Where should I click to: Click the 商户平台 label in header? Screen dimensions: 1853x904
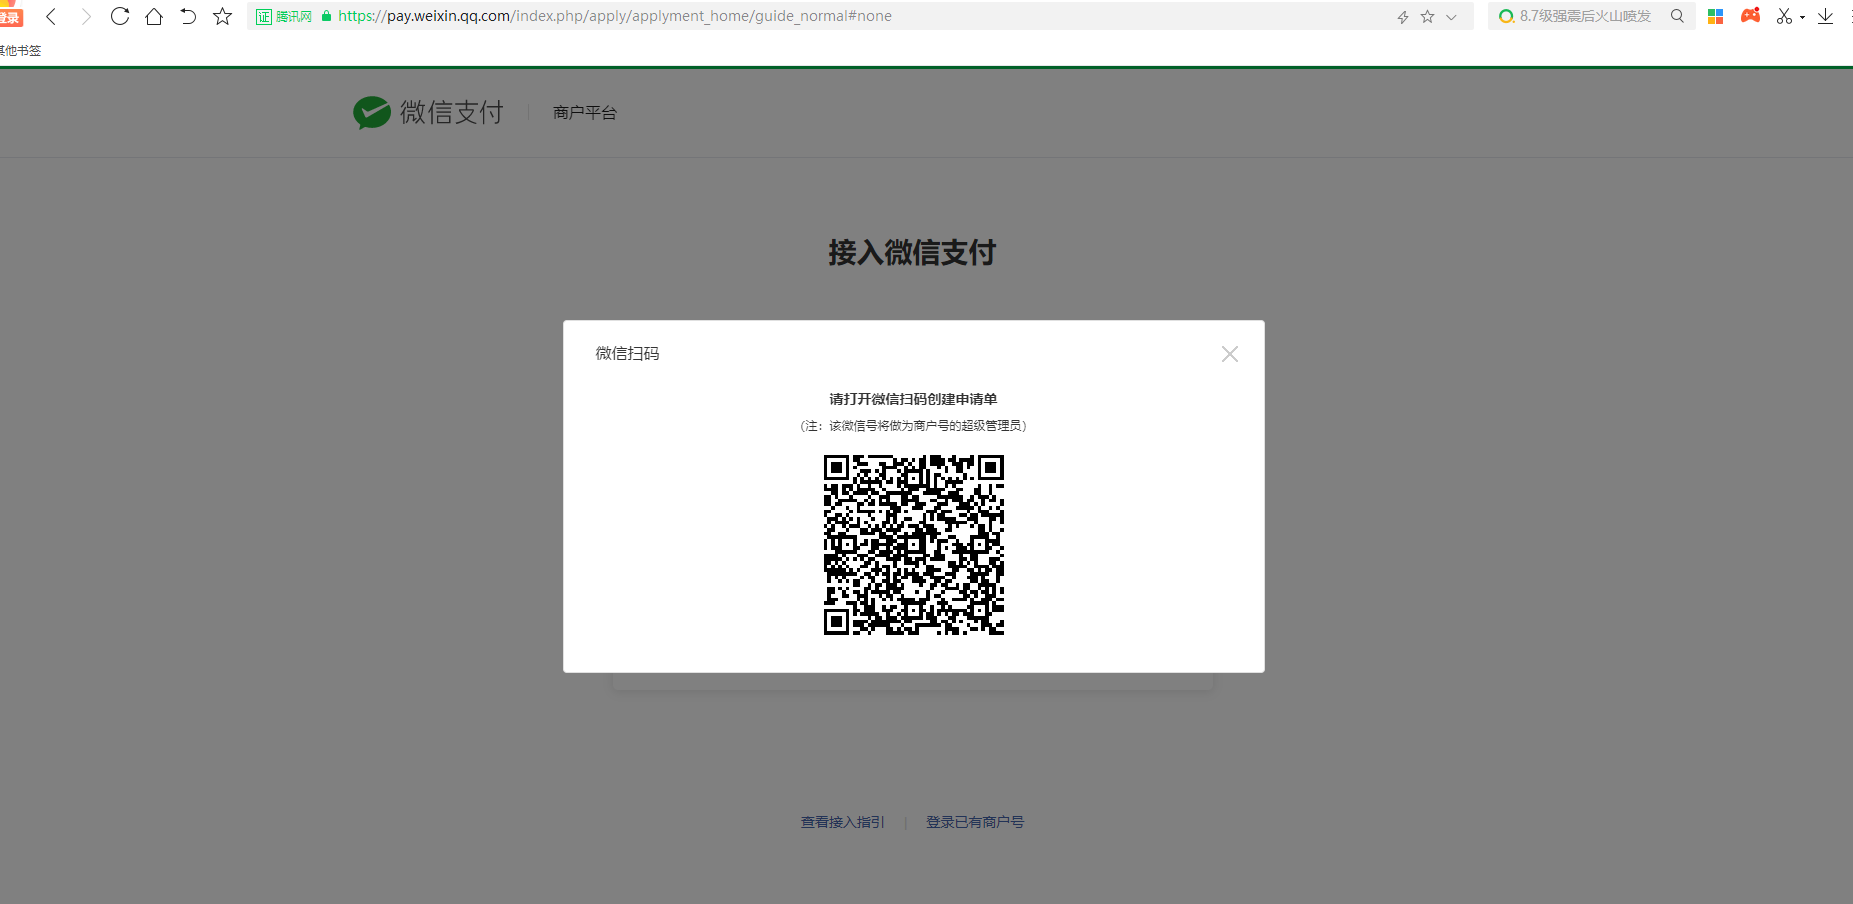(x=585, y=113)
